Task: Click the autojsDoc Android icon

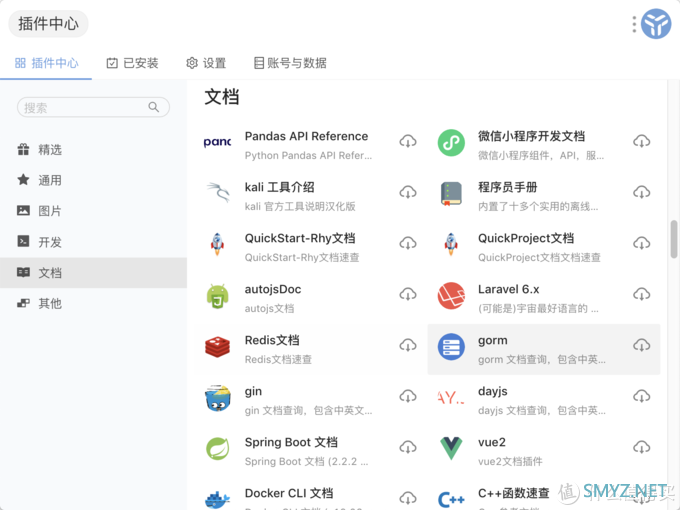Action: 217,296
